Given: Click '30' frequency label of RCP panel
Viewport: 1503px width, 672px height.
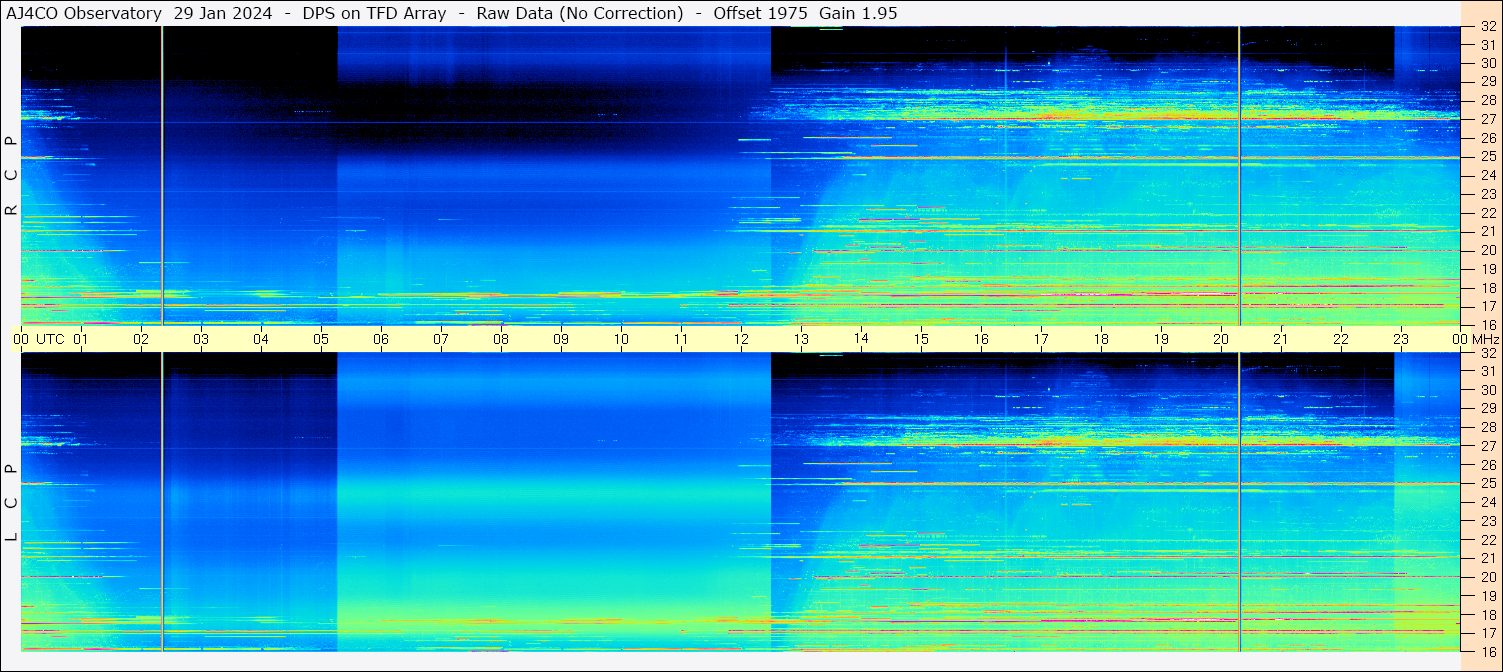Looking at the screenshot, I should coord(1488,63).
